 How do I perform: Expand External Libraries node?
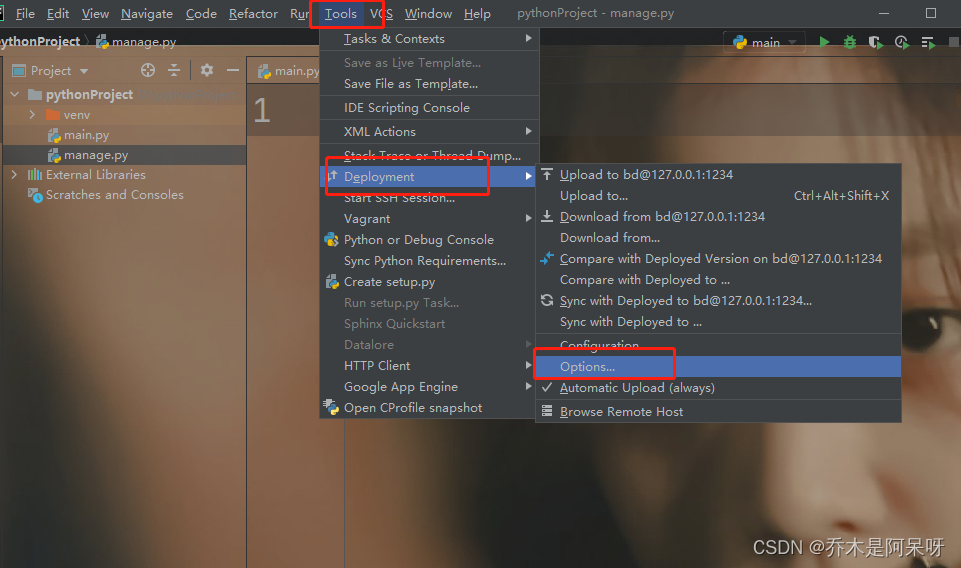click(15, 175)
